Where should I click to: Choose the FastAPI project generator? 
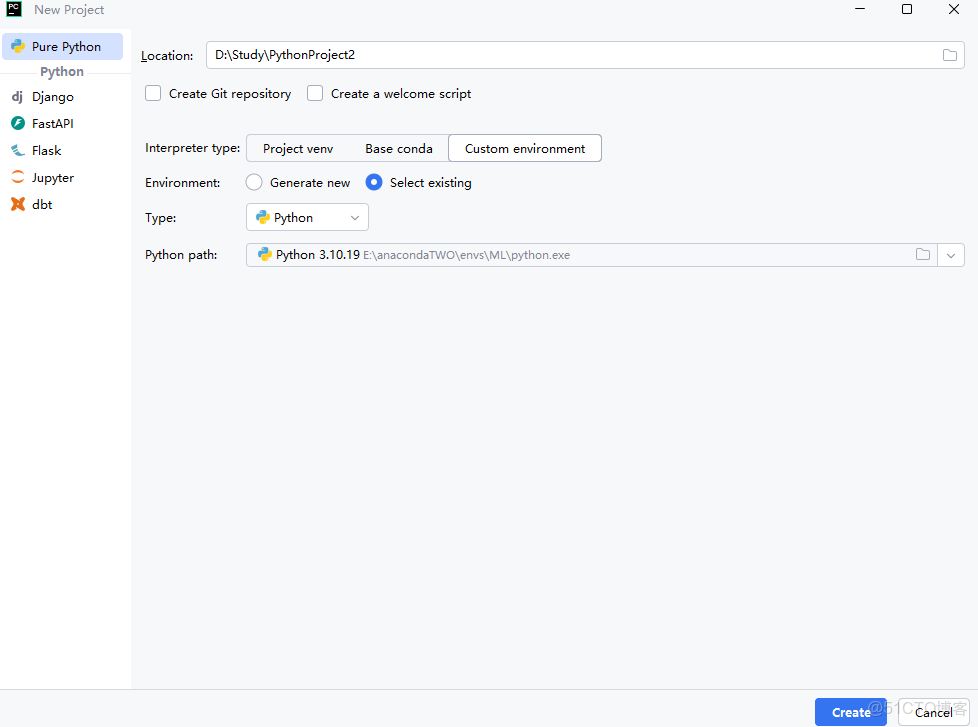pyautogui.click(x=52, y=123)
